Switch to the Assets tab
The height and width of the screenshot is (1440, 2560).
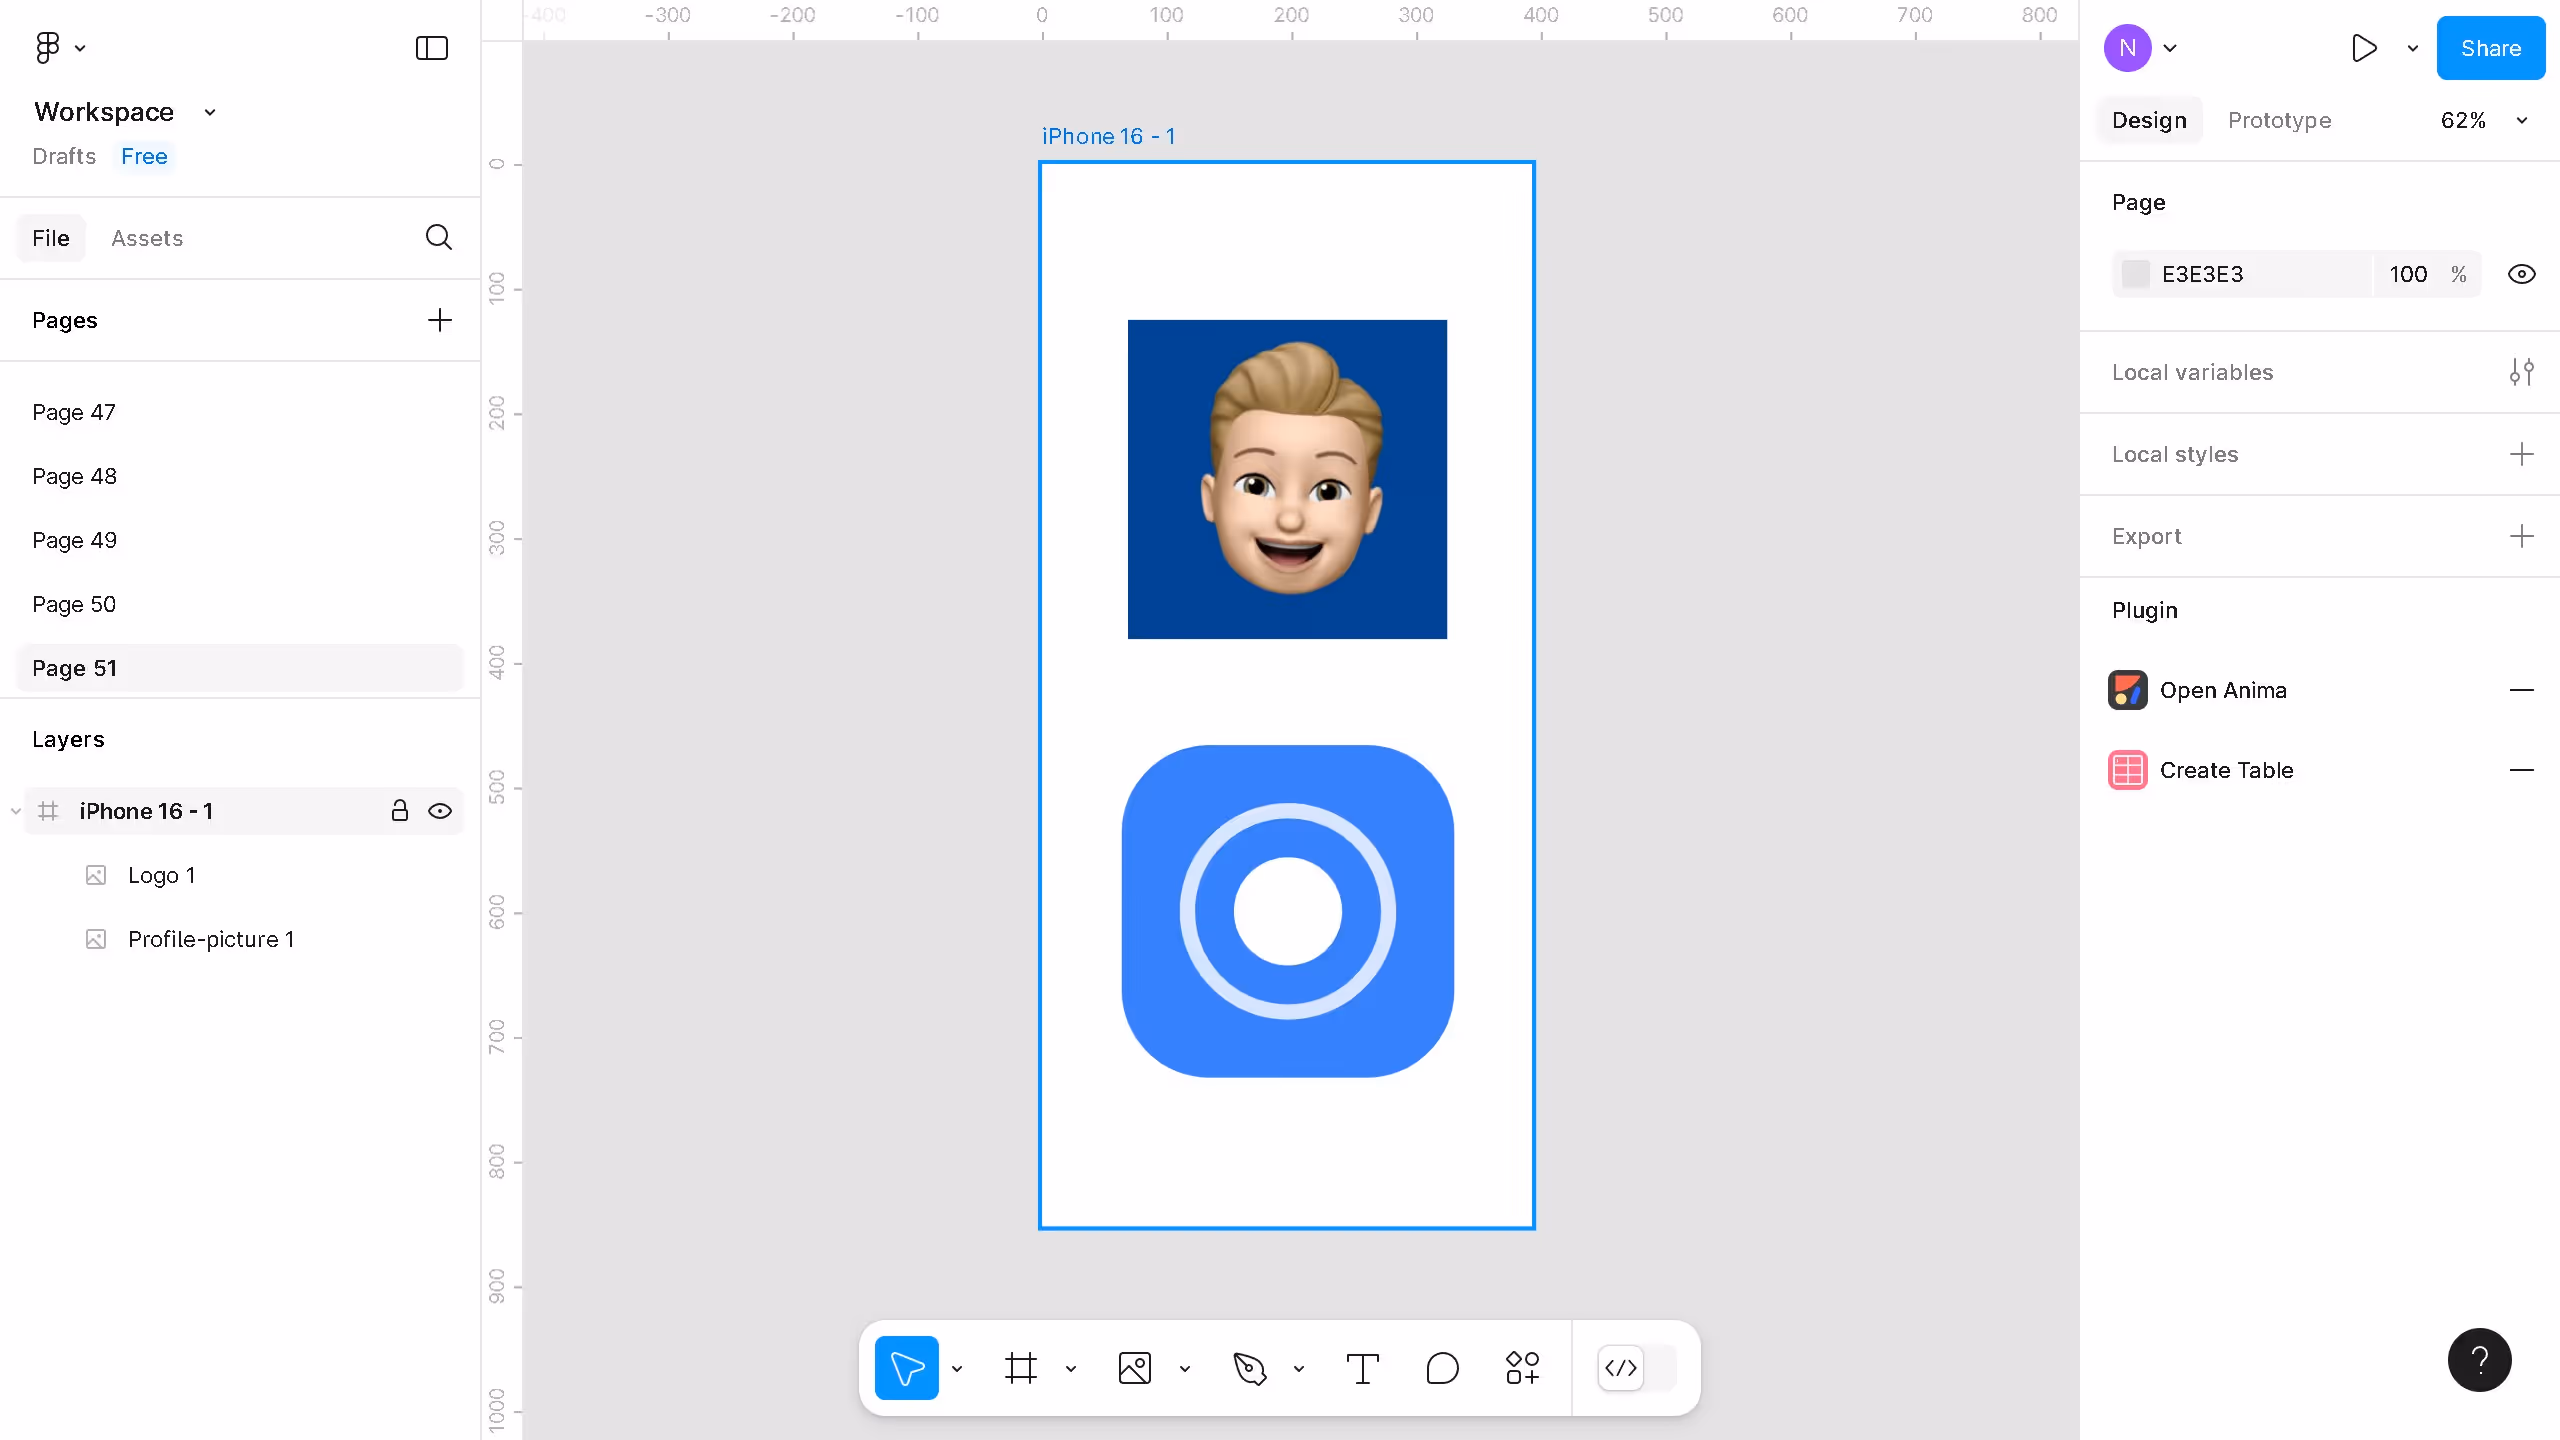pyautogui.click(x=147, y=237)
